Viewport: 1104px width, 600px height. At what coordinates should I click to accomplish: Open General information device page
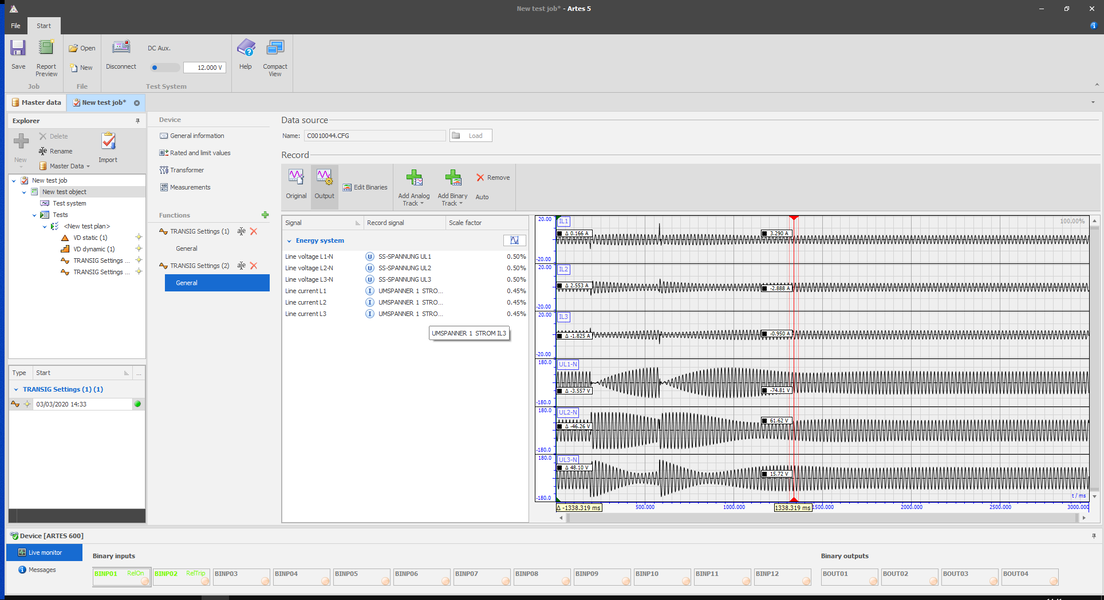(192, 136)
